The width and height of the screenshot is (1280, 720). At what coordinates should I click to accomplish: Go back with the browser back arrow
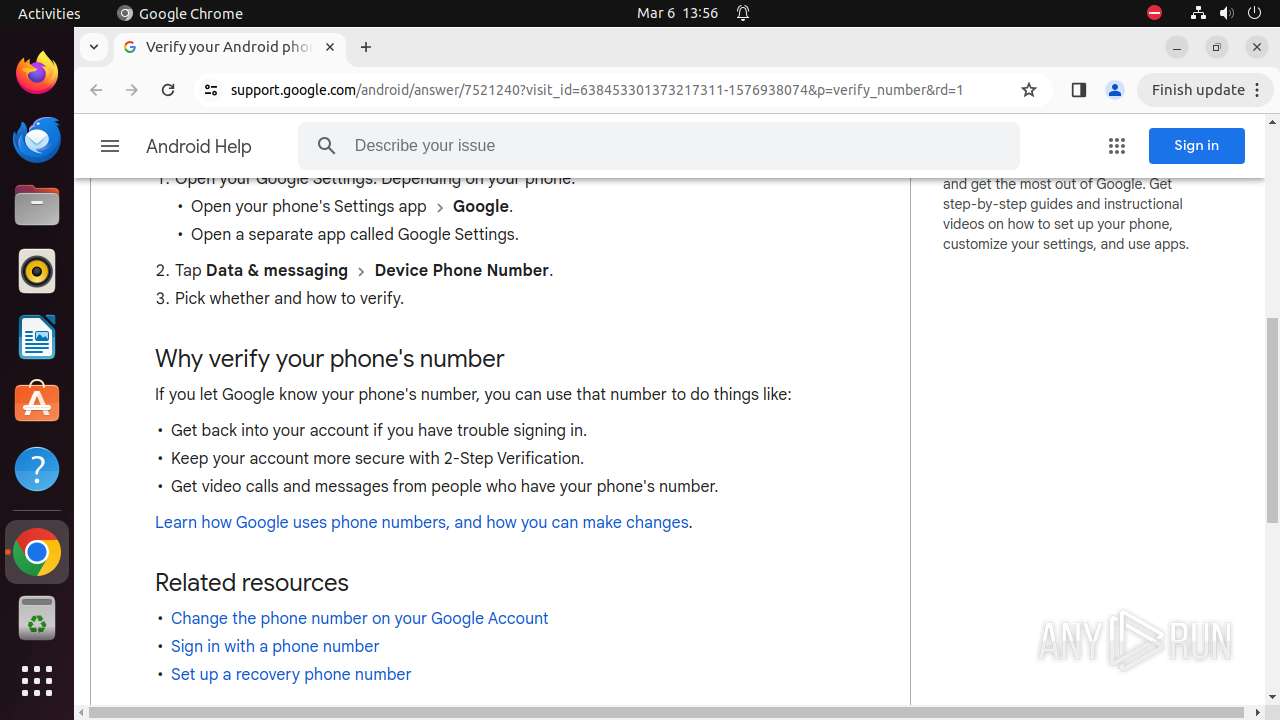pyautogui.click(x=96, y=90)
